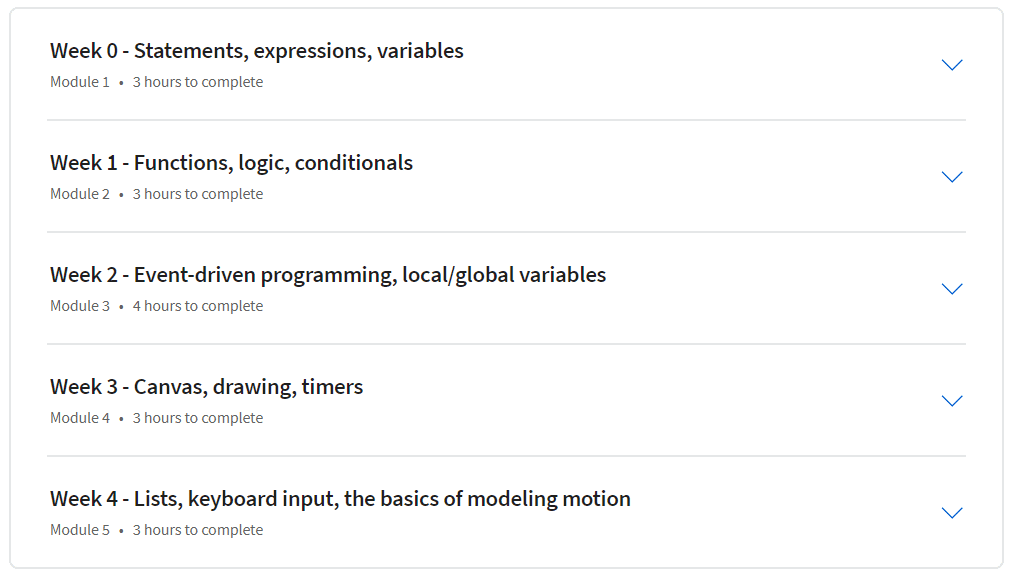Select the Week 2 Event-driven programming heading

328,275
